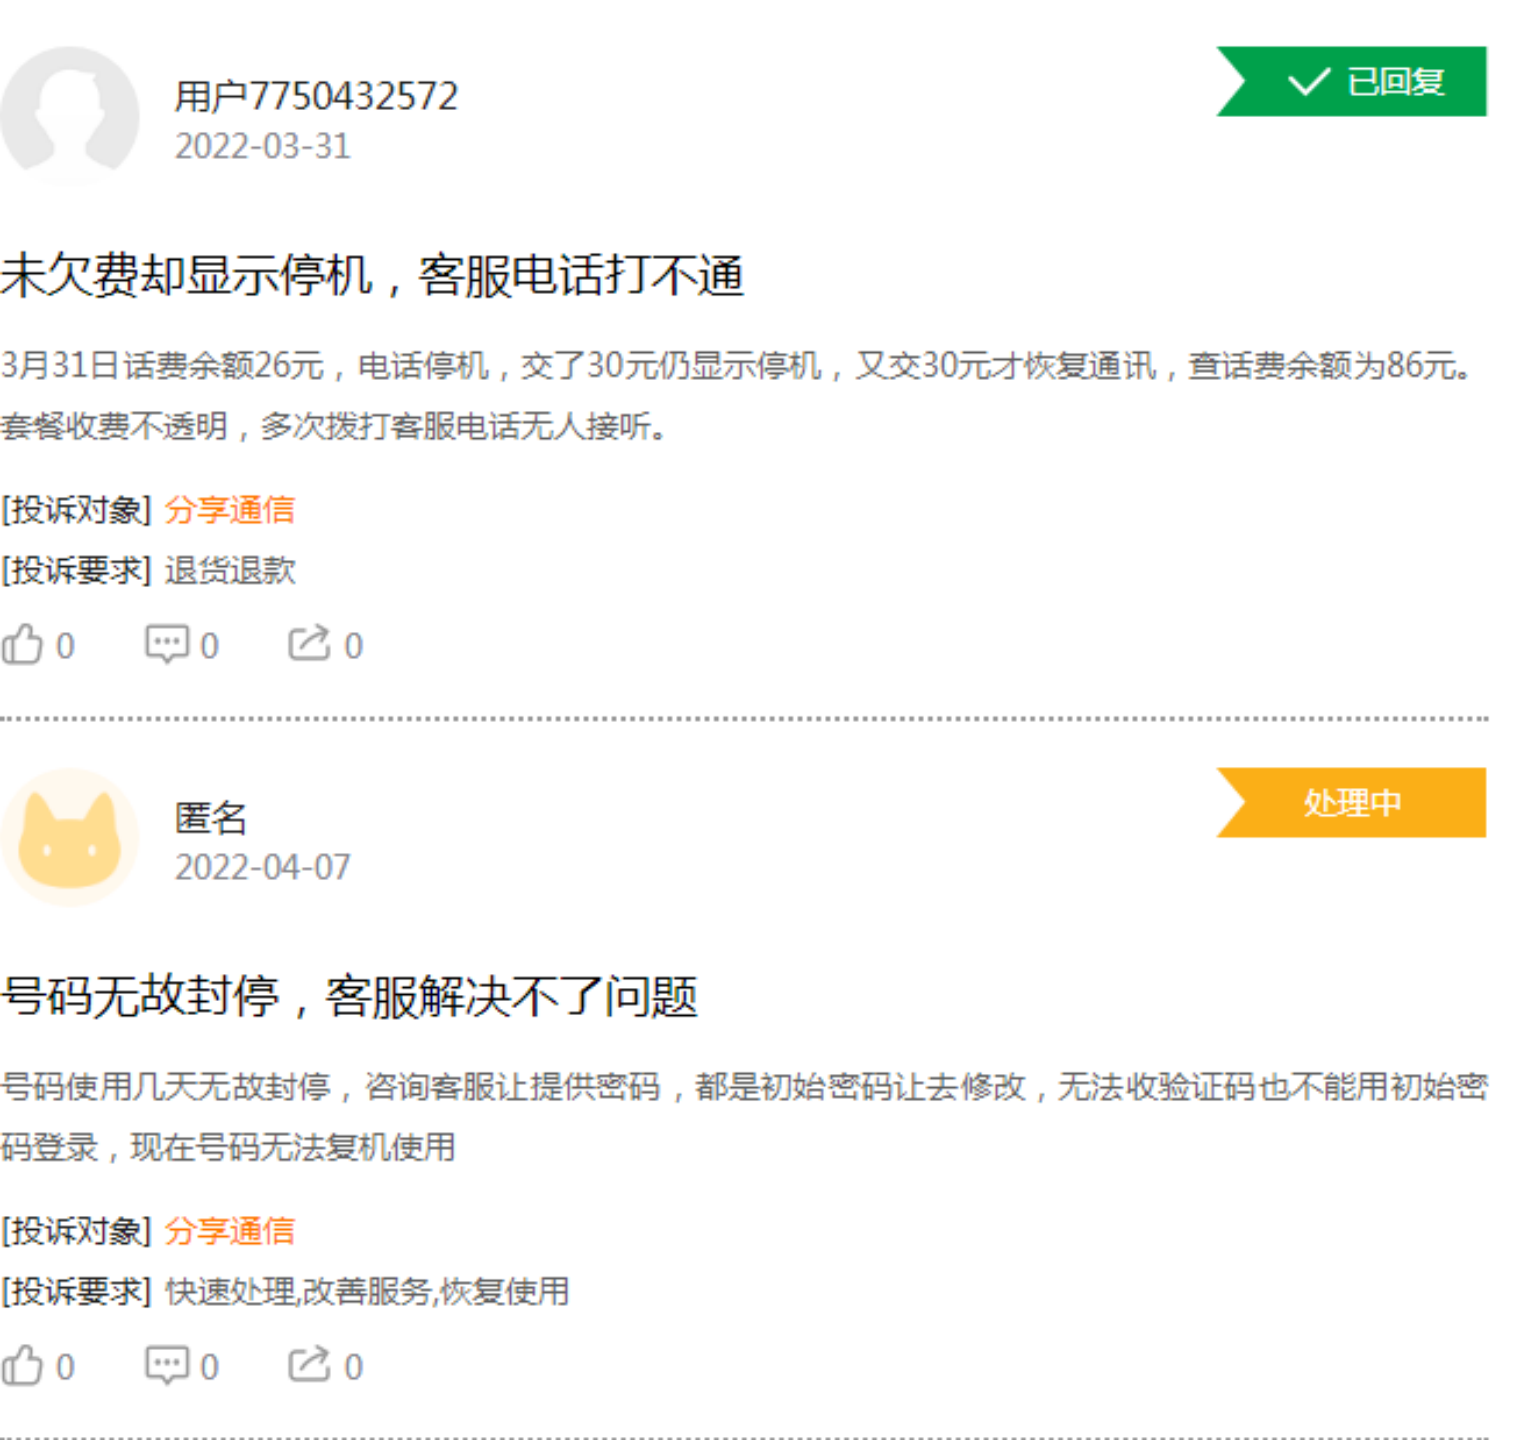The width and height of the screenshot is (1535, 1440).
Task: Click 分享通信 link in the first complaint
Action: click(x=229, y=510)
